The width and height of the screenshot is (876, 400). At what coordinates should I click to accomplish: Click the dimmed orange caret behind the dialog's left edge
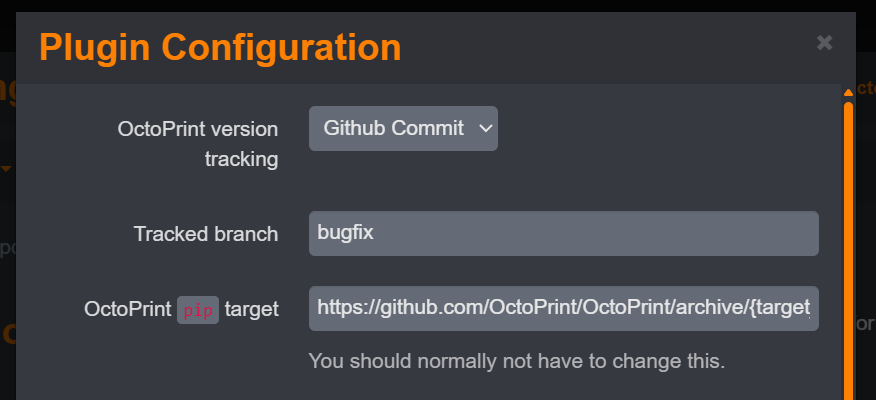(x=6, y=168)
